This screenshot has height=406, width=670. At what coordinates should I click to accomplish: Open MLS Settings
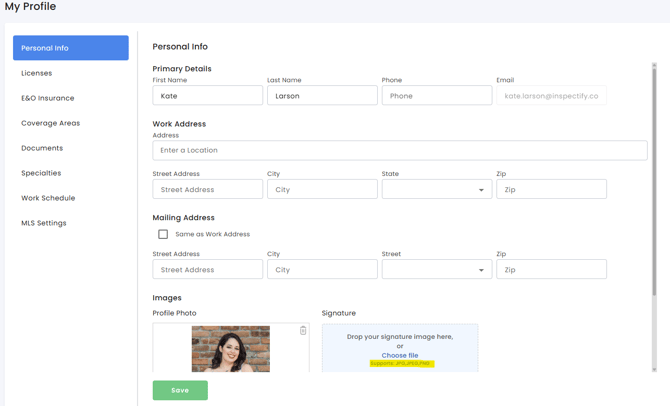click(x=44, y=223)
